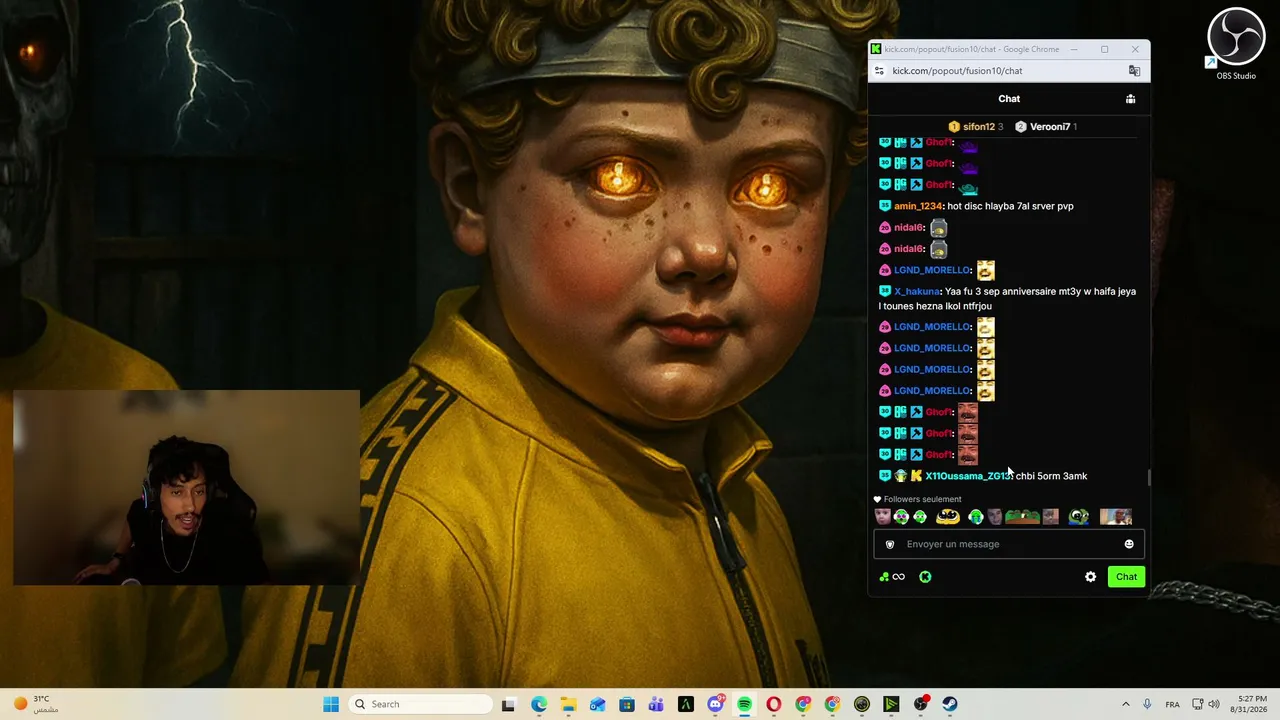
Task: Click the chat address bar URL
Action: 957,71
